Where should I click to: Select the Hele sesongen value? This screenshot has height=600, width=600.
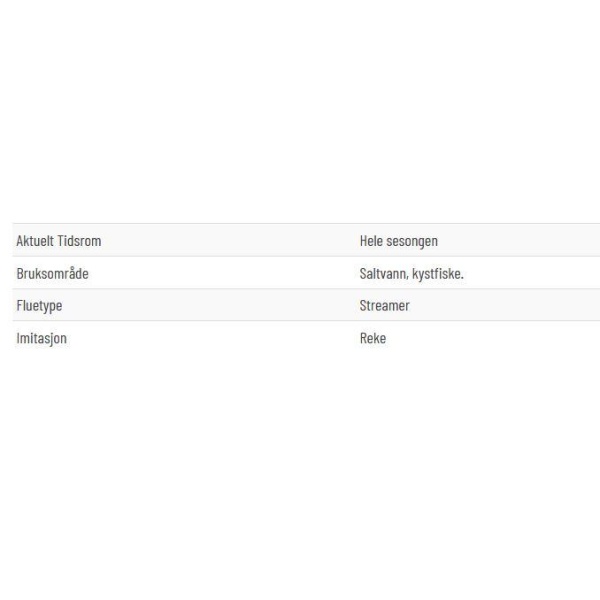tap(399, 241)
